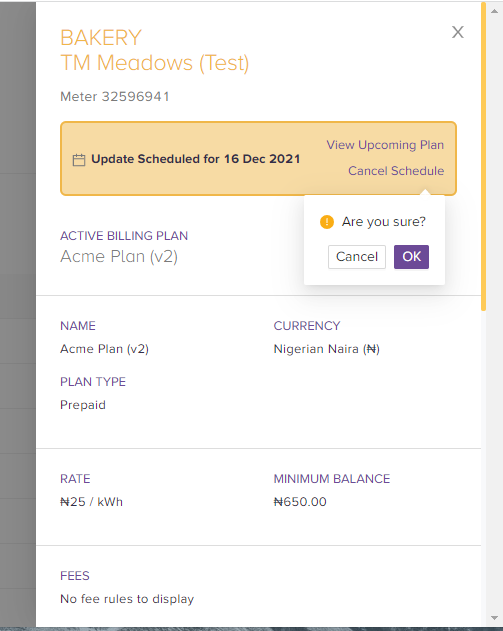This screenshot has width=503, height=631.
Task: Select the Meter 32596941 text
Action: point(115,97)
